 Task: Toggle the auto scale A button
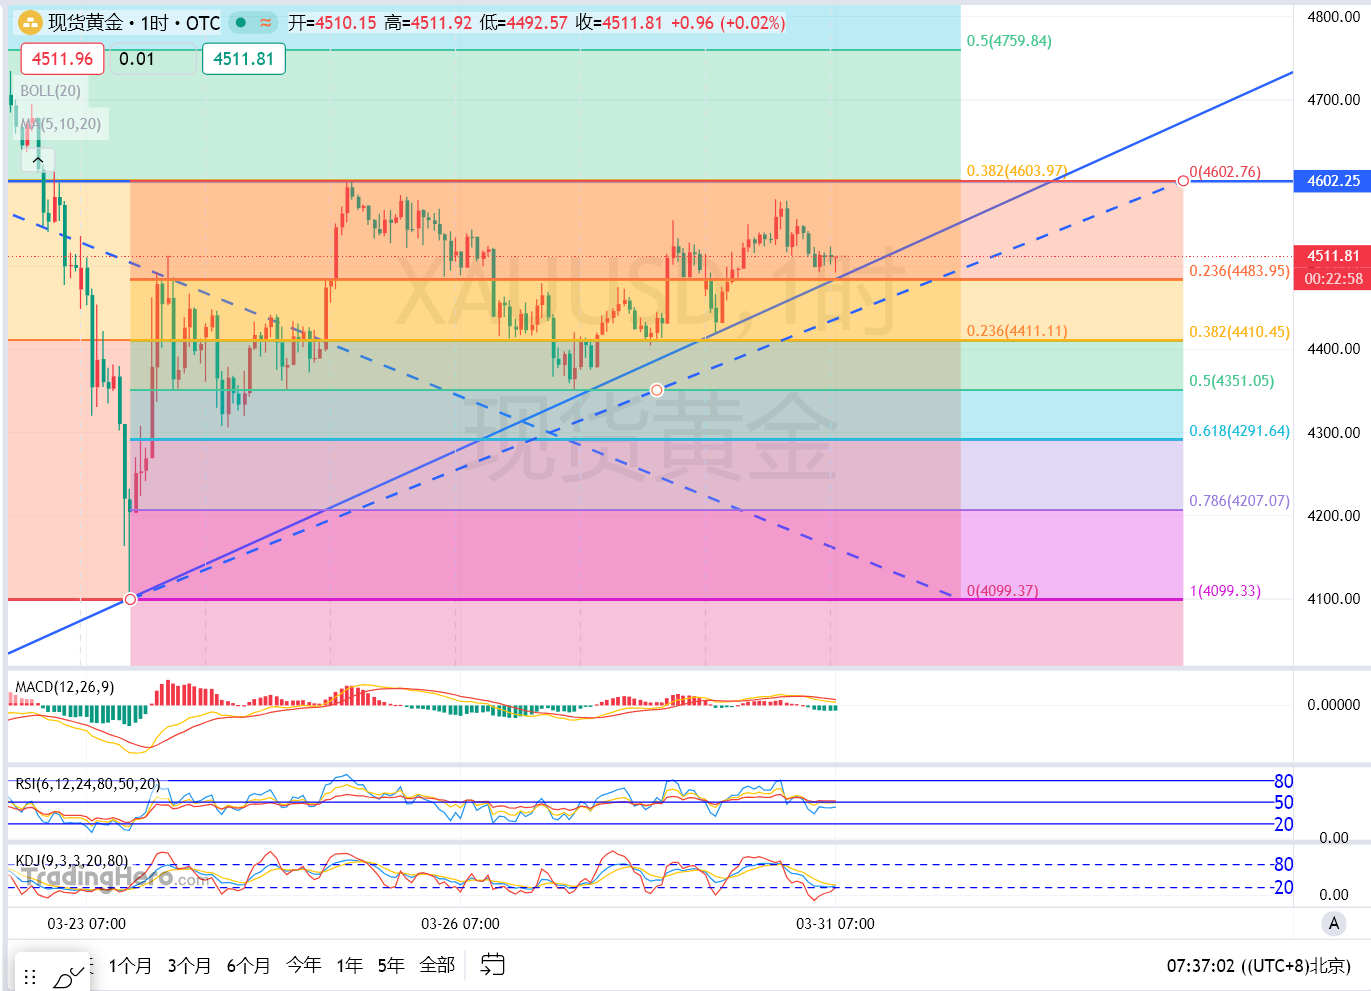1333,924
